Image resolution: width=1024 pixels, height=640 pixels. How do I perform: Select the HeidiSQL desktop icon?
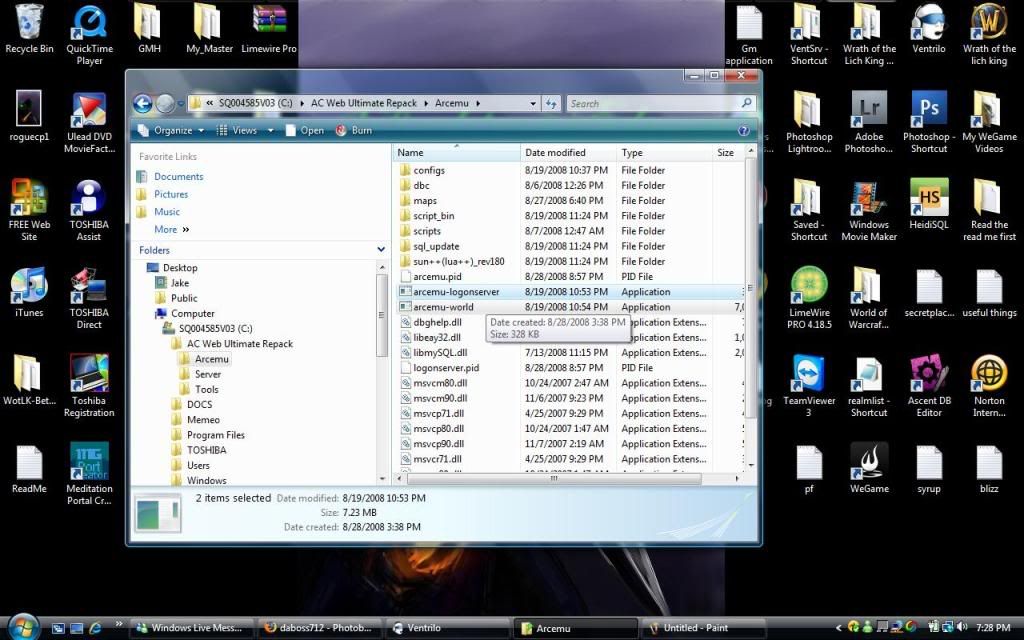coord(929,205)
